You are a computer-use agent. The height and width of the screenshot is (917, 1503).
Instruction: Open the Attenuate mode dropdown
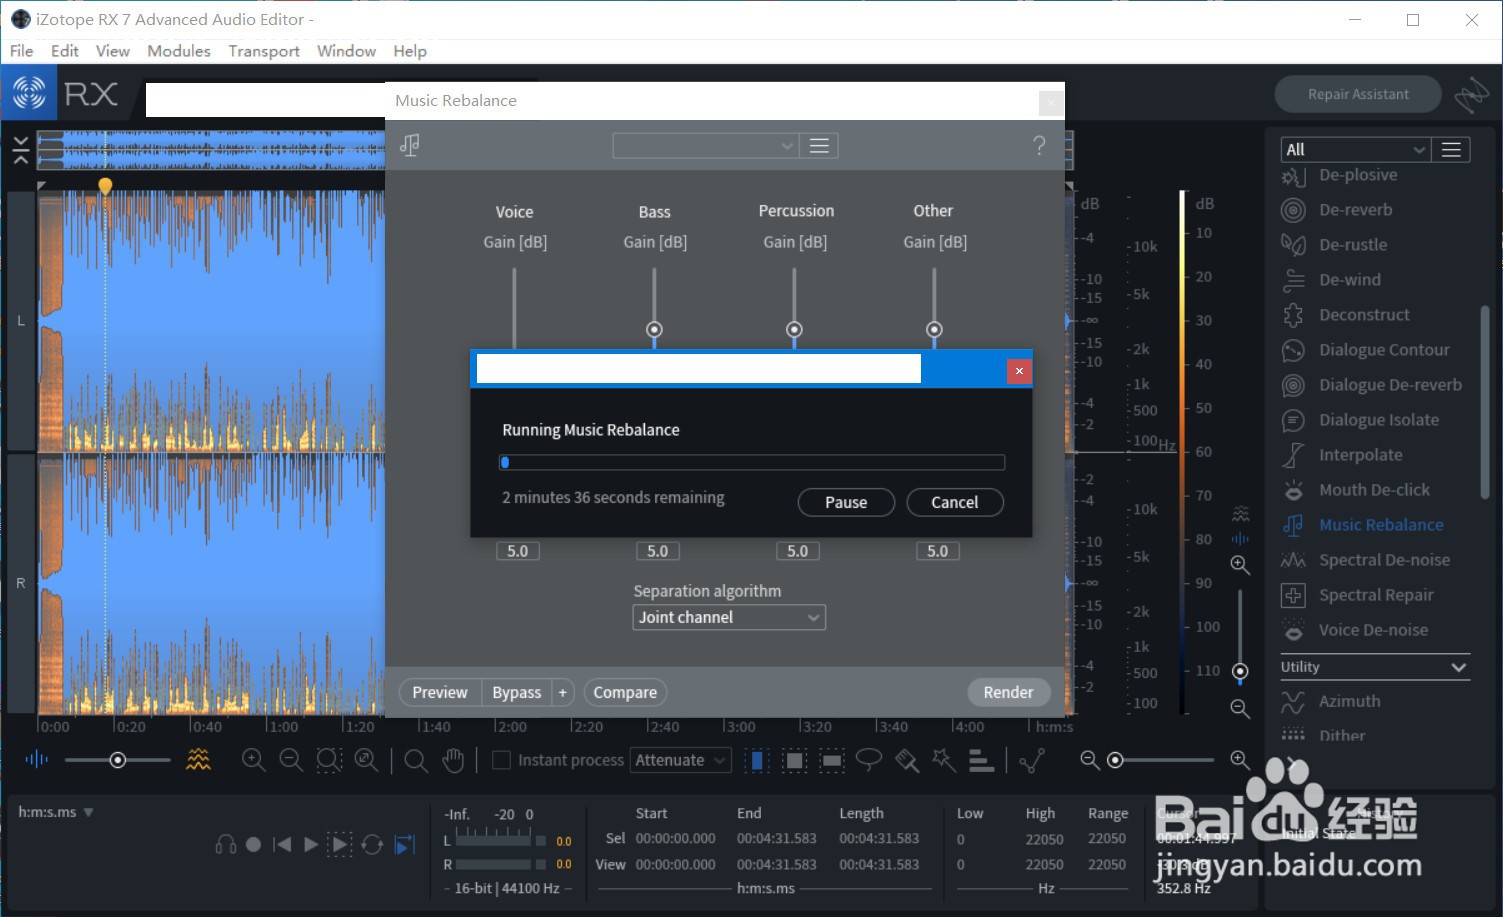[680, 760]
